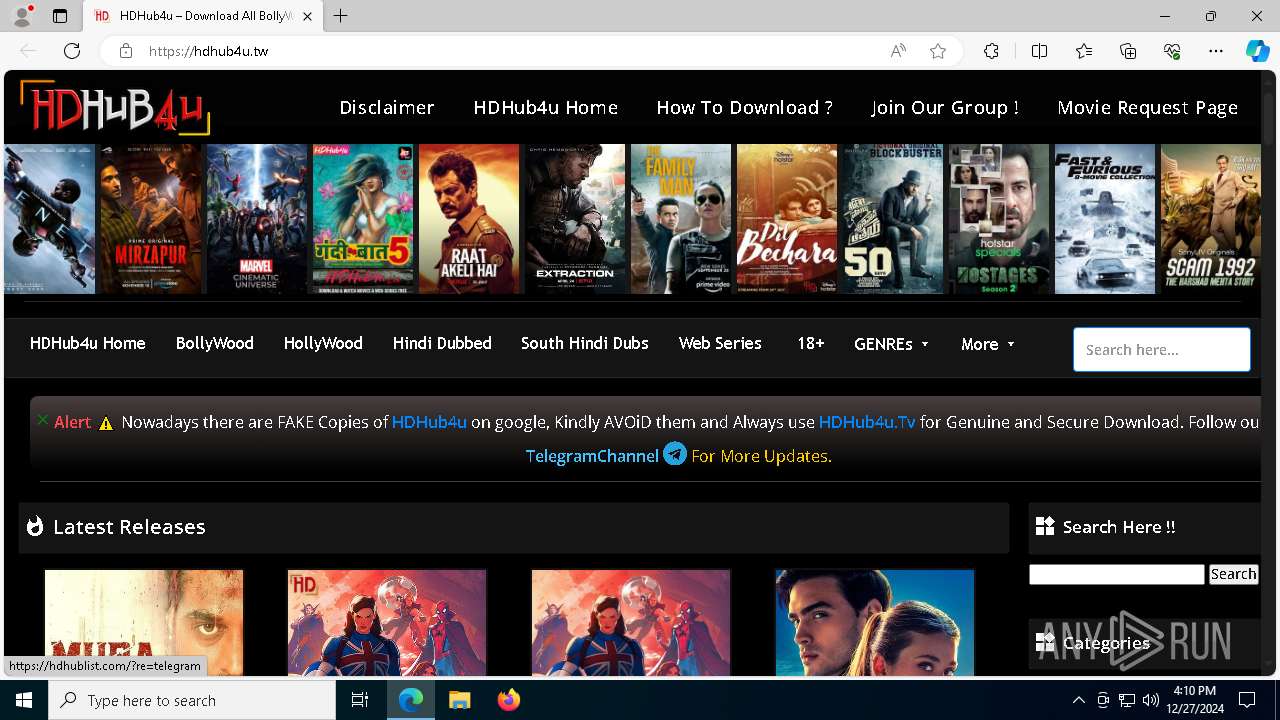
Task: Open Read aloud icon in address bar
Action: pos(898,51)
